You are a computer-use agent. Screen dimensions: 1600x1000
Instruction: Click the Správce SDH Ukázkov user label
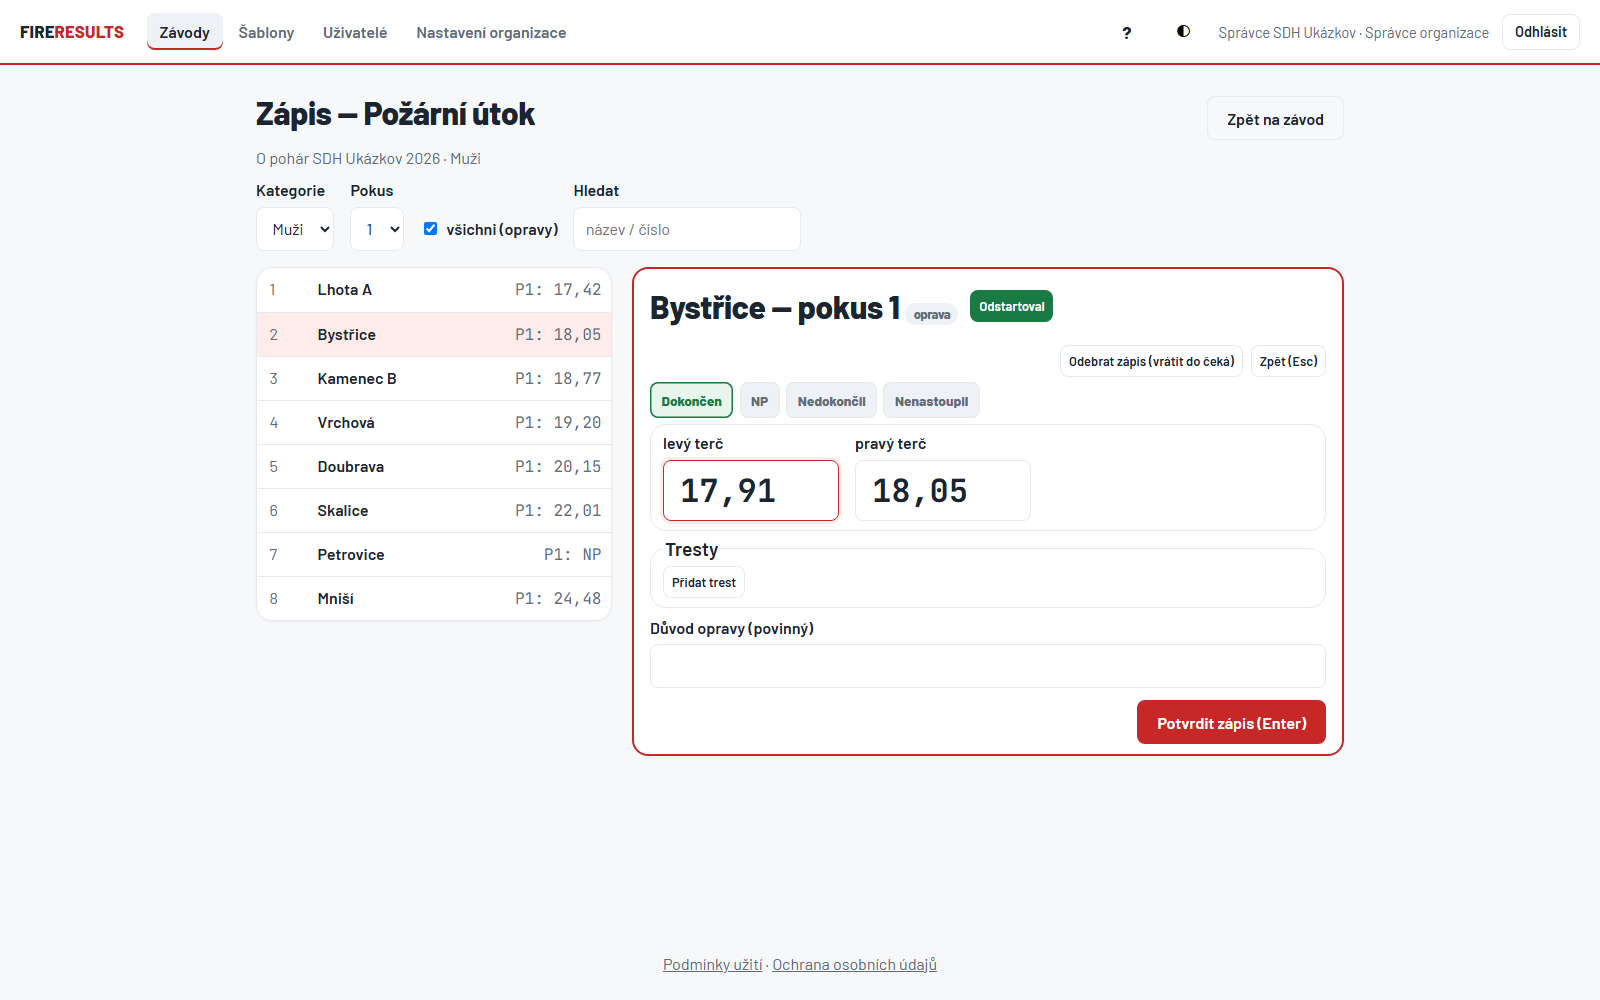tap(1353, 32)
